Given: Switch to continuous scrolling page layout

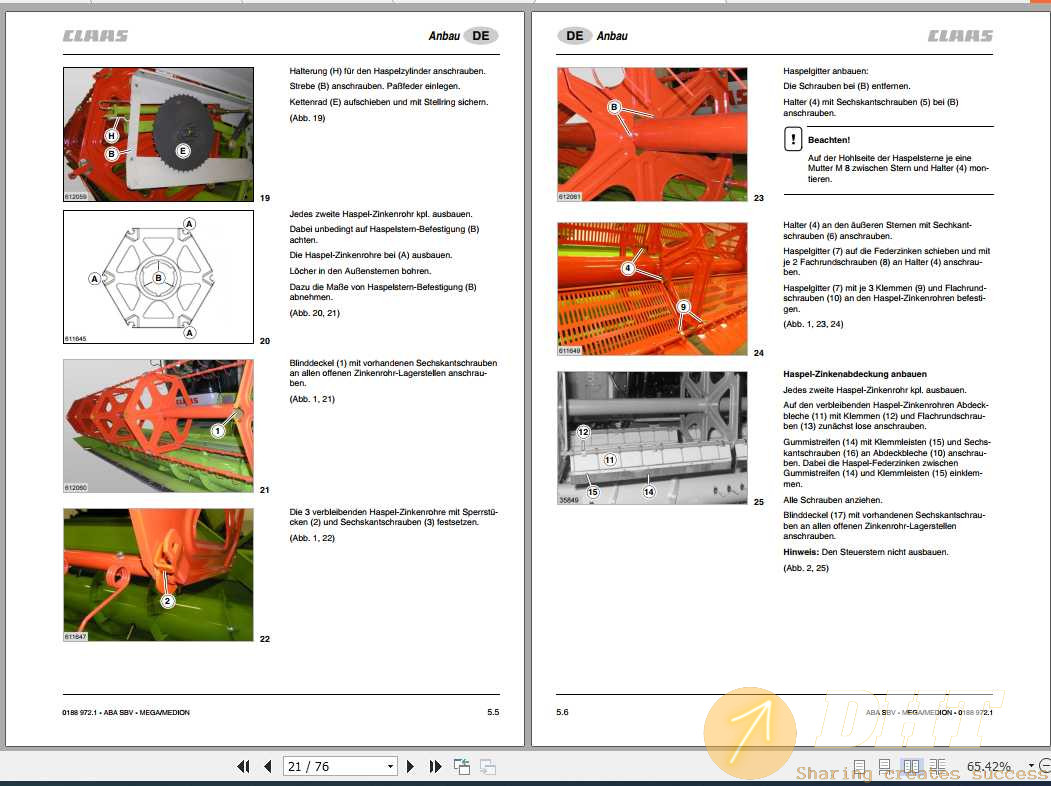Looking at the screenshot, I should coord(885,766).
